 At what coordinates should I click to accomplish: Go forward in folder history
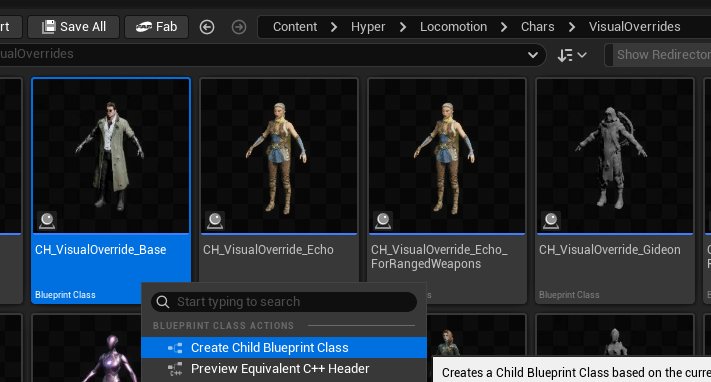pyautogui.click(x=239, y=27)
